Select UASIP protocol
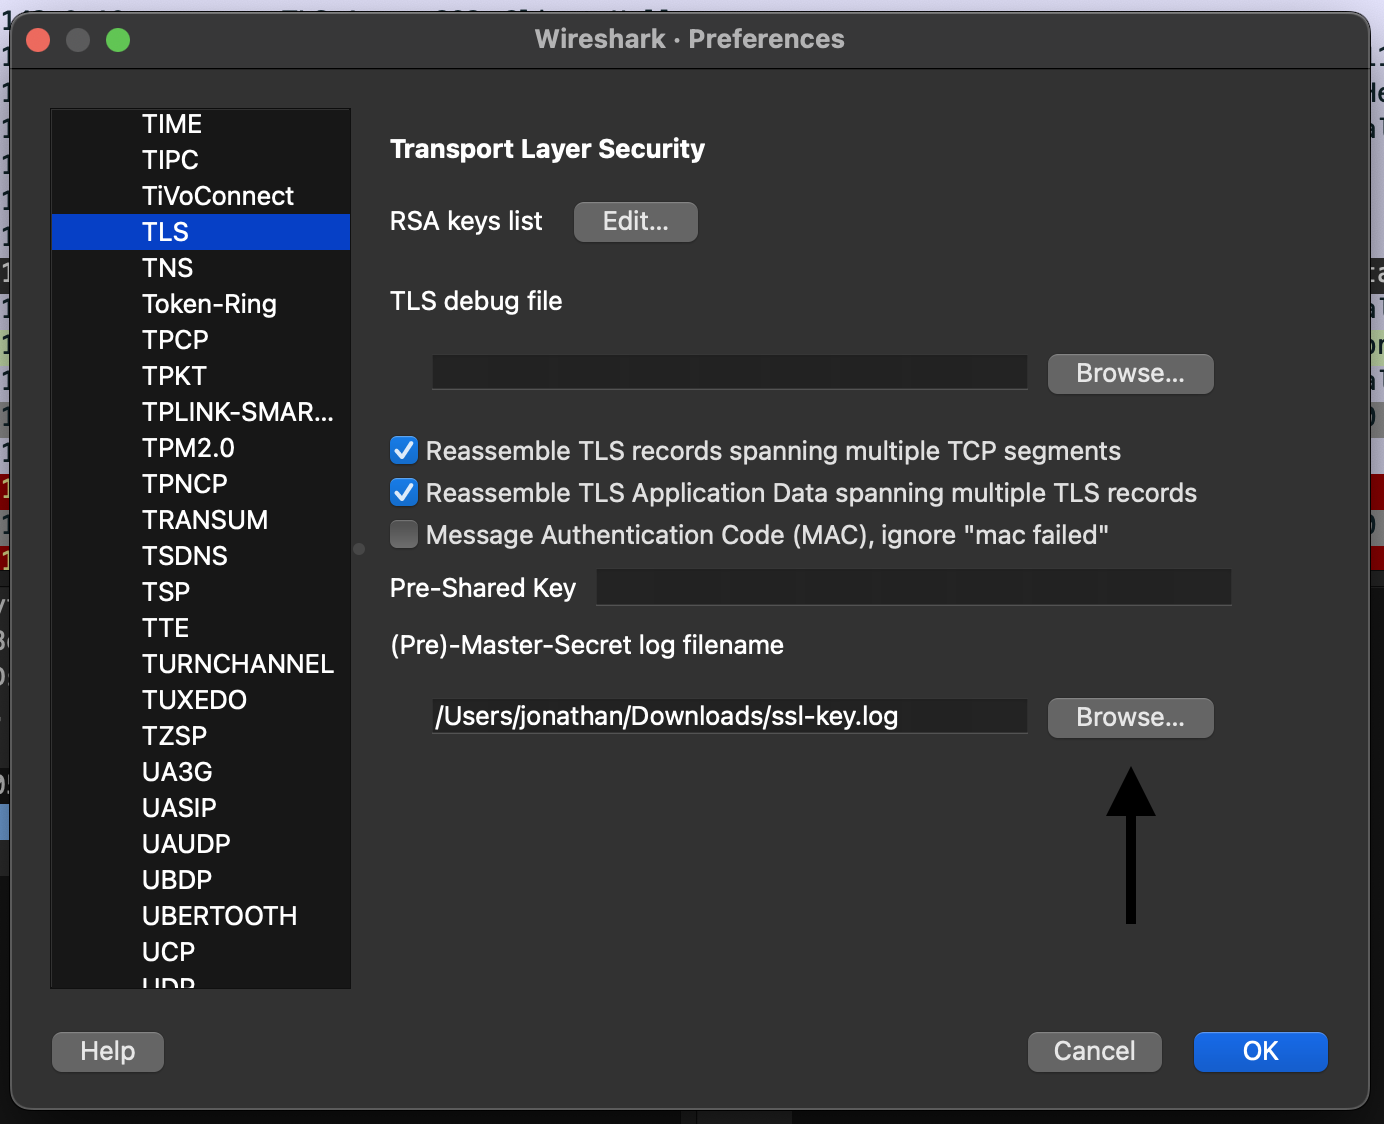 (200, 808)
